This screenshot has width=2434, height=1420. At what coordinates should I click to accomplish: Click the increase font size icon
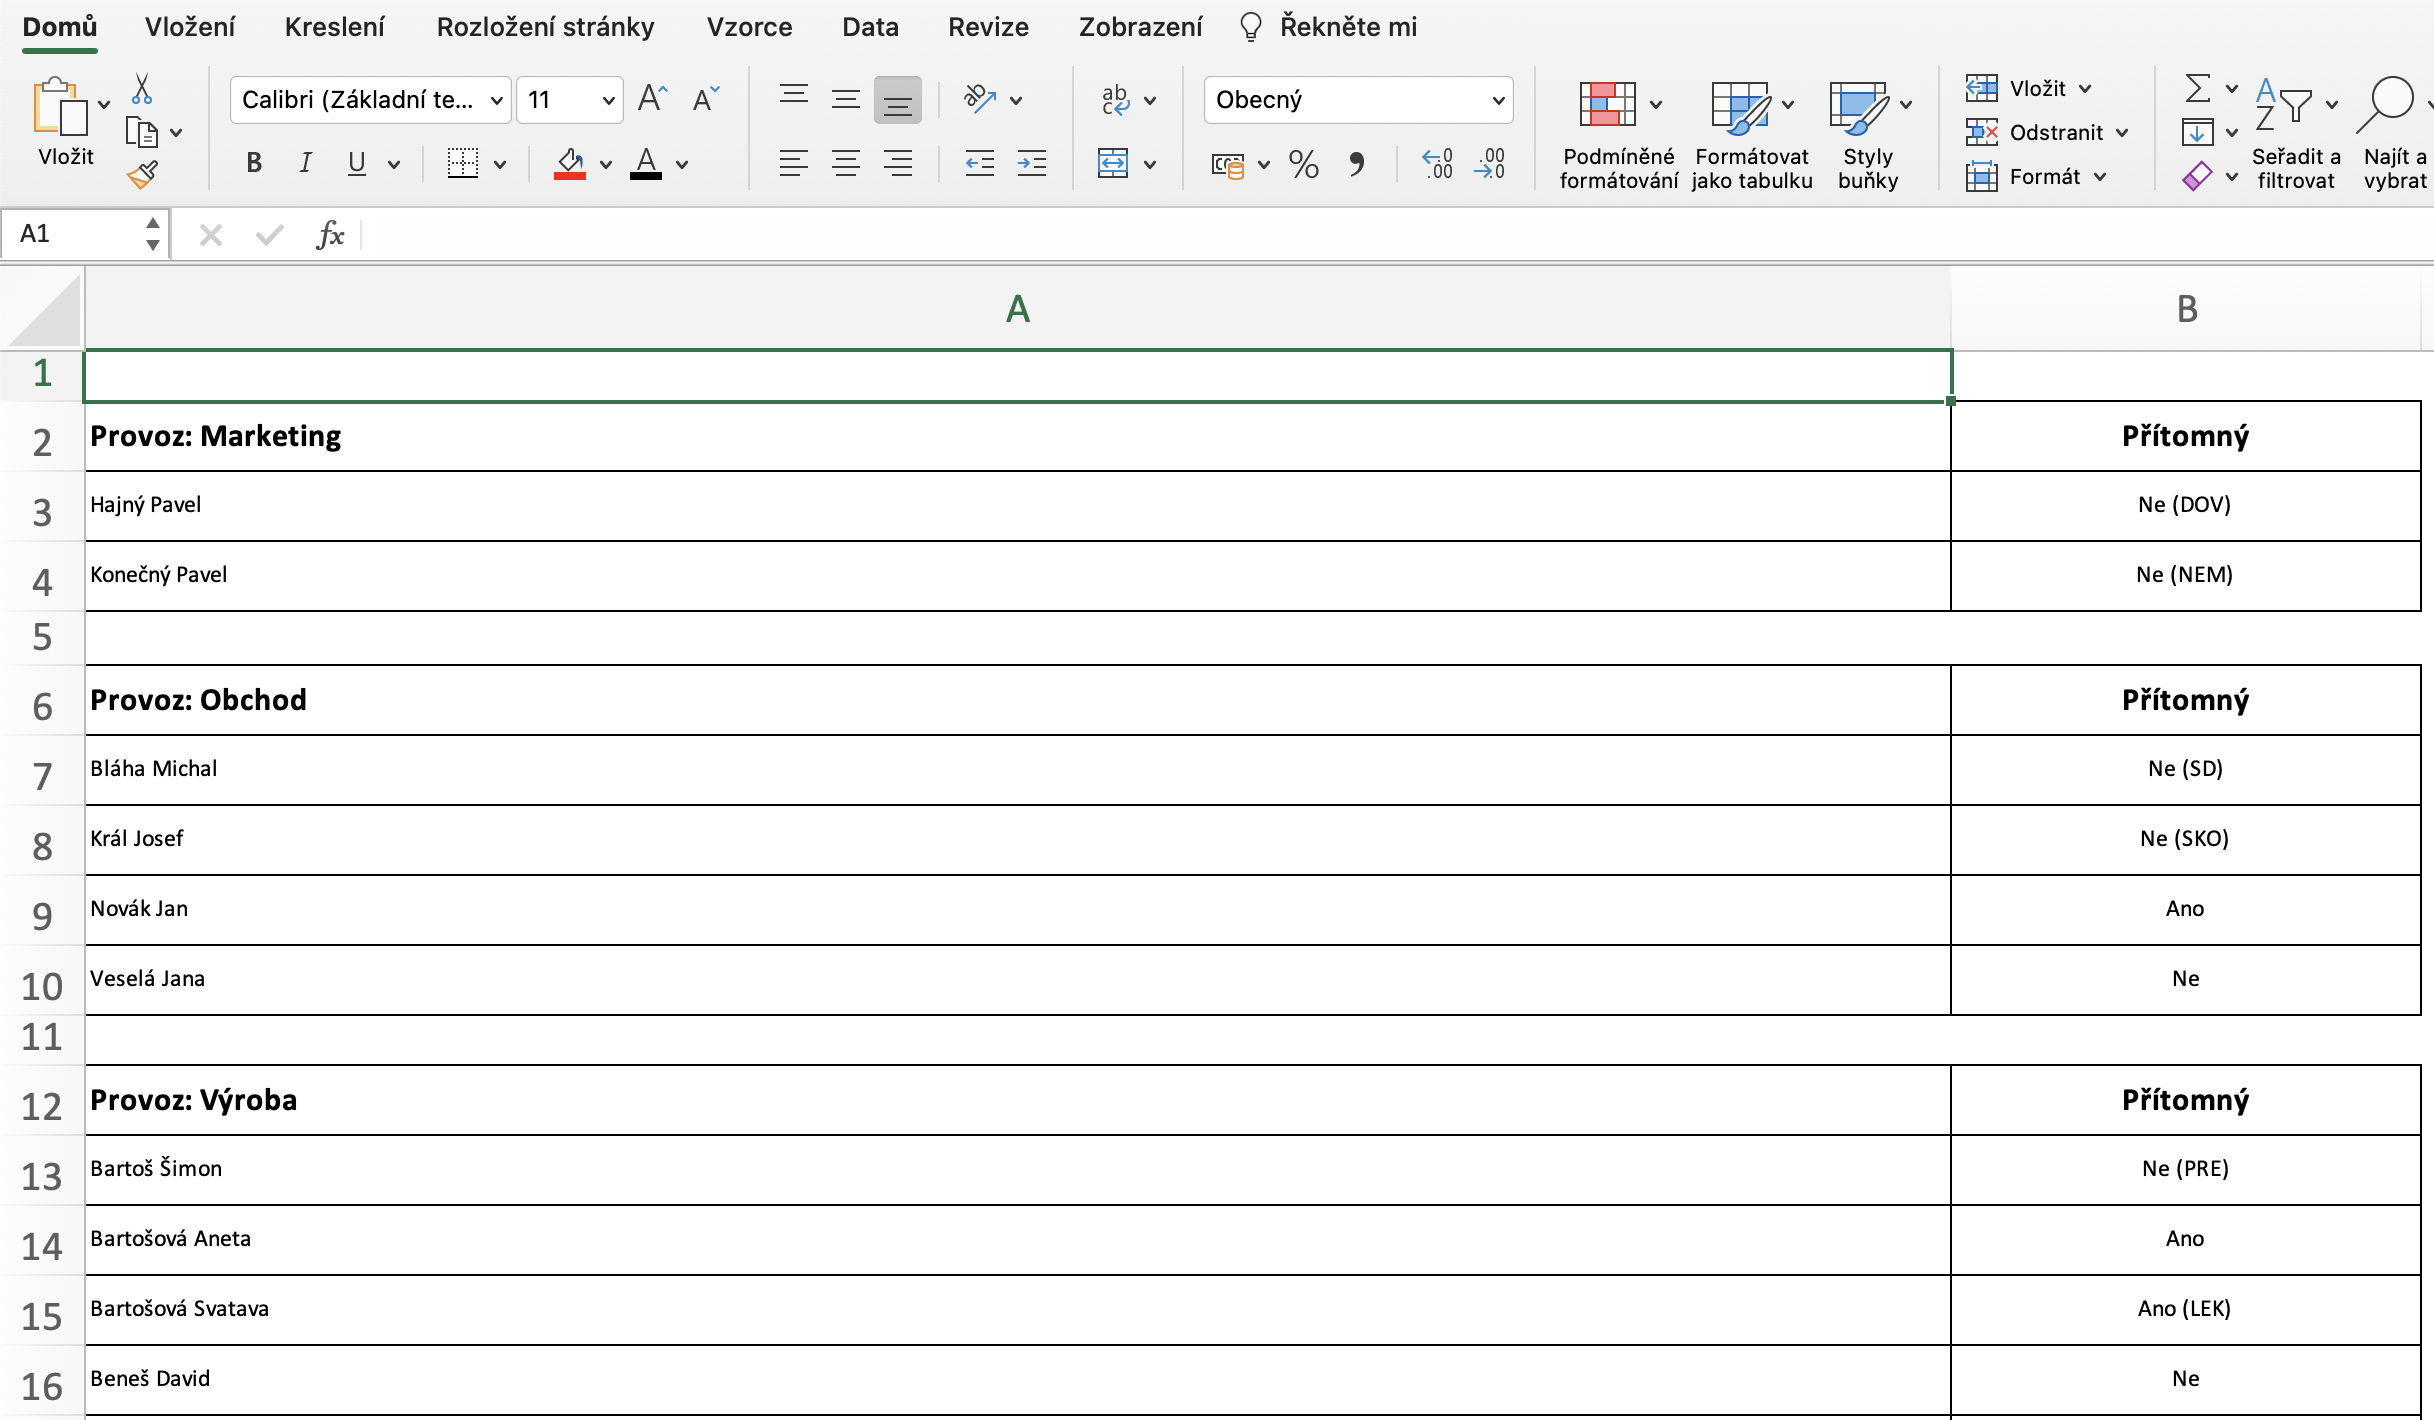(x=652, y=99)
